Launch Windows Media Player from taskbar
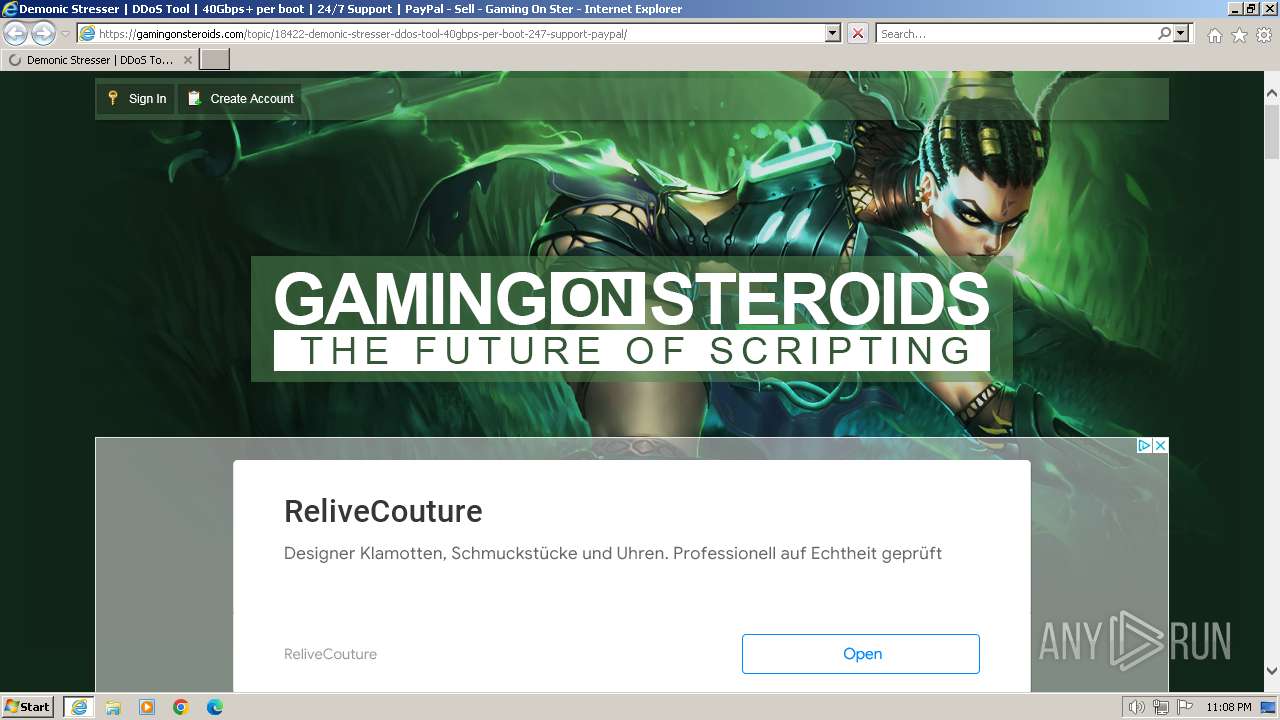Viewport: 1280px width, 720px height. pos(147,707)
